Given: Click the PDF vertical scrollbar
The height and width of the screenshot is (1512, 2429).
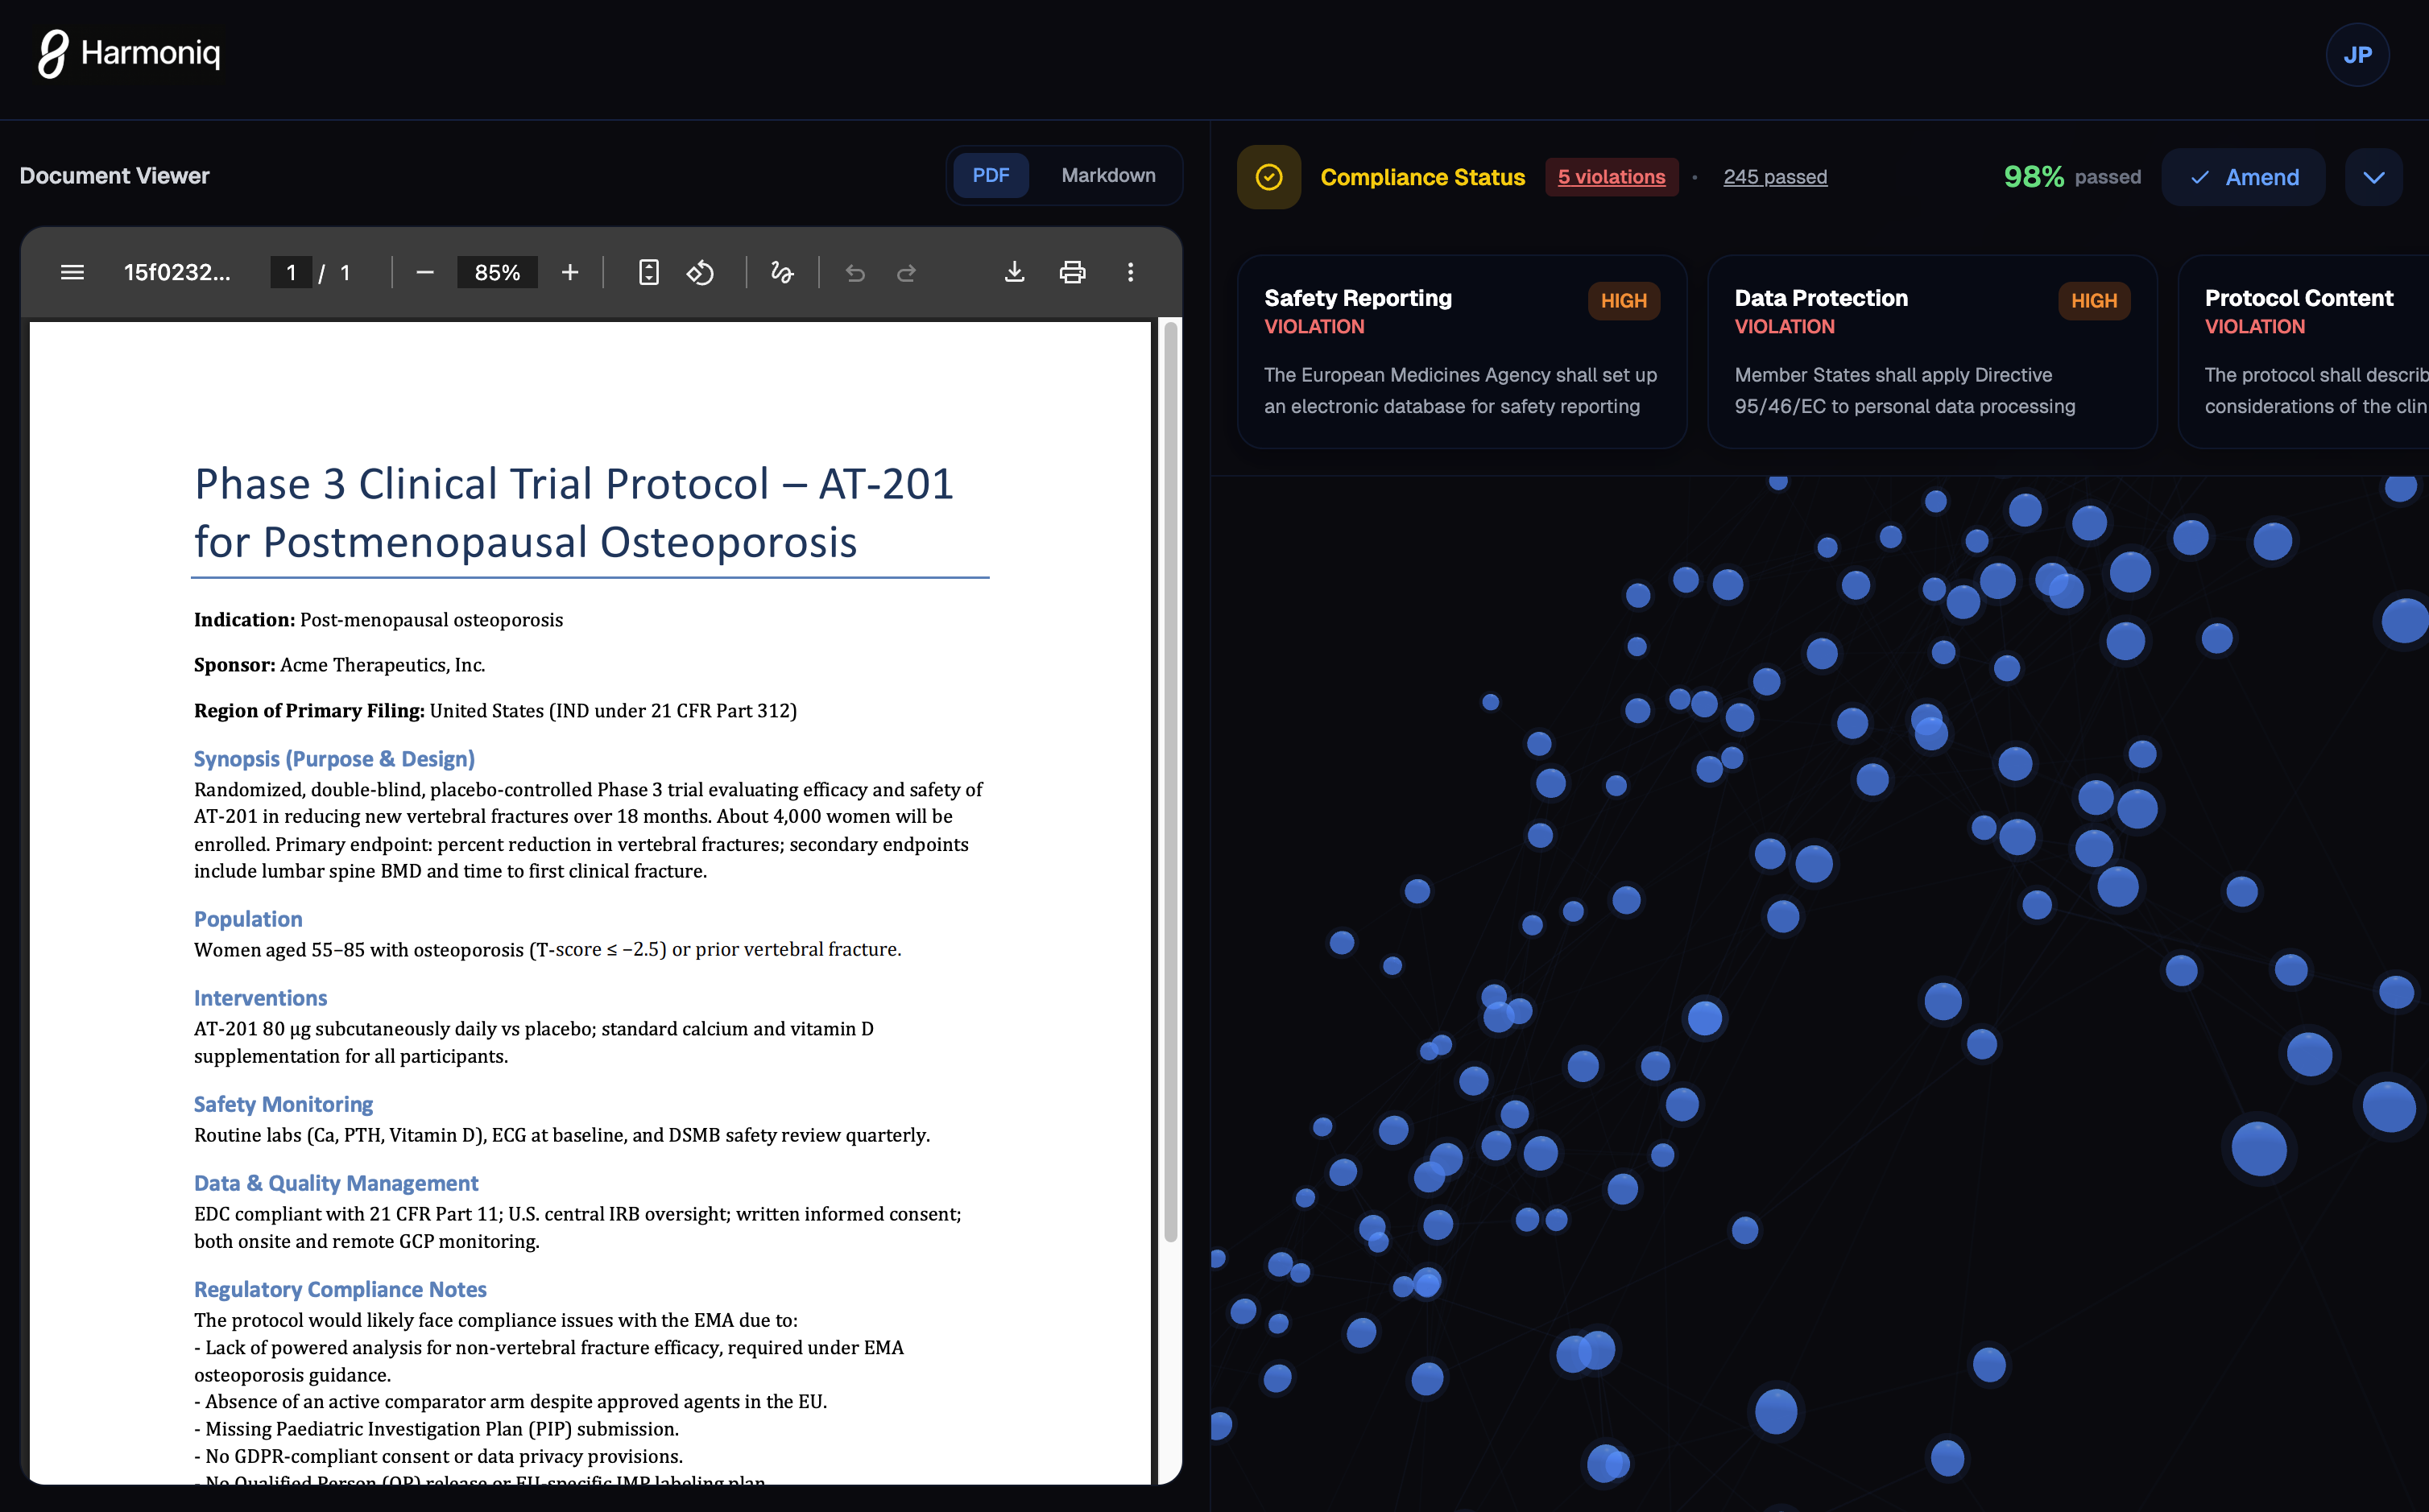Looking at the screenshot, I should pyautogui.click(x=1170, y=780).
